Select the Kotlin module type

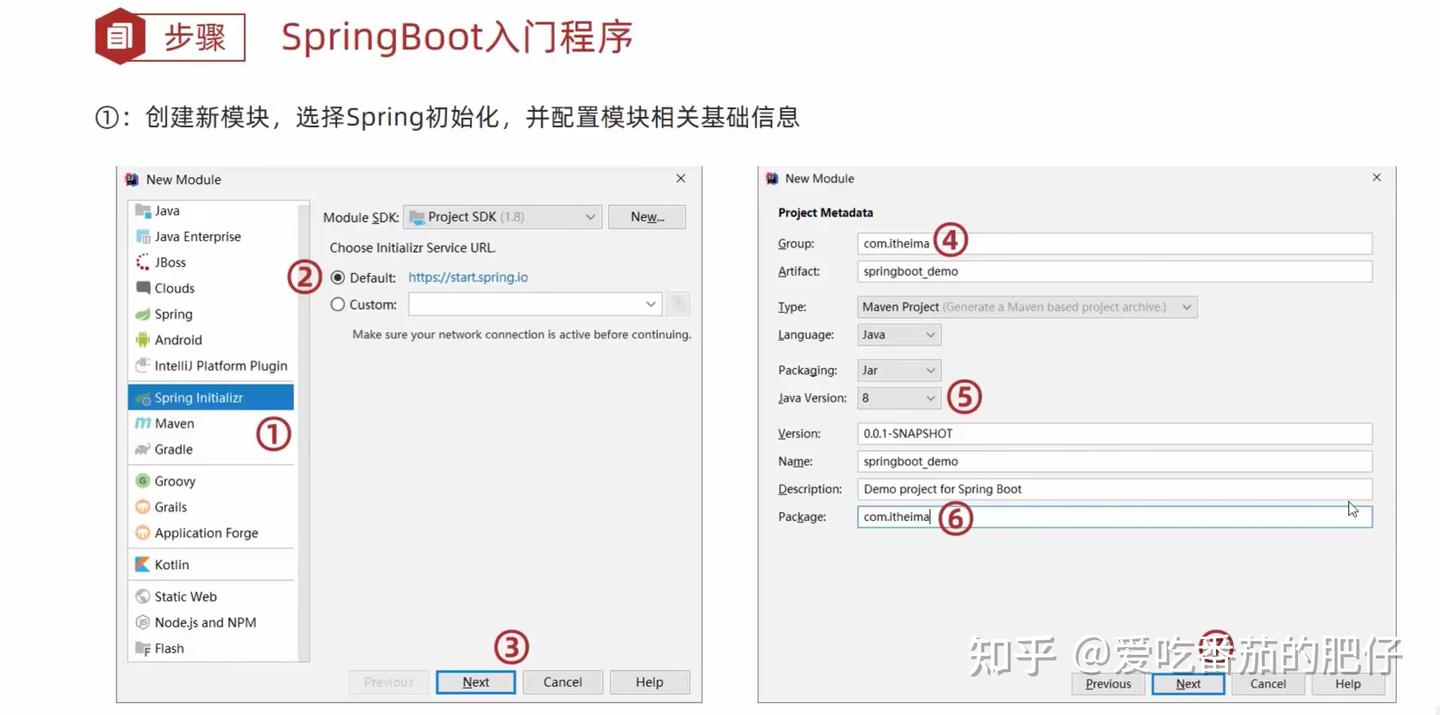coord(169,564)
